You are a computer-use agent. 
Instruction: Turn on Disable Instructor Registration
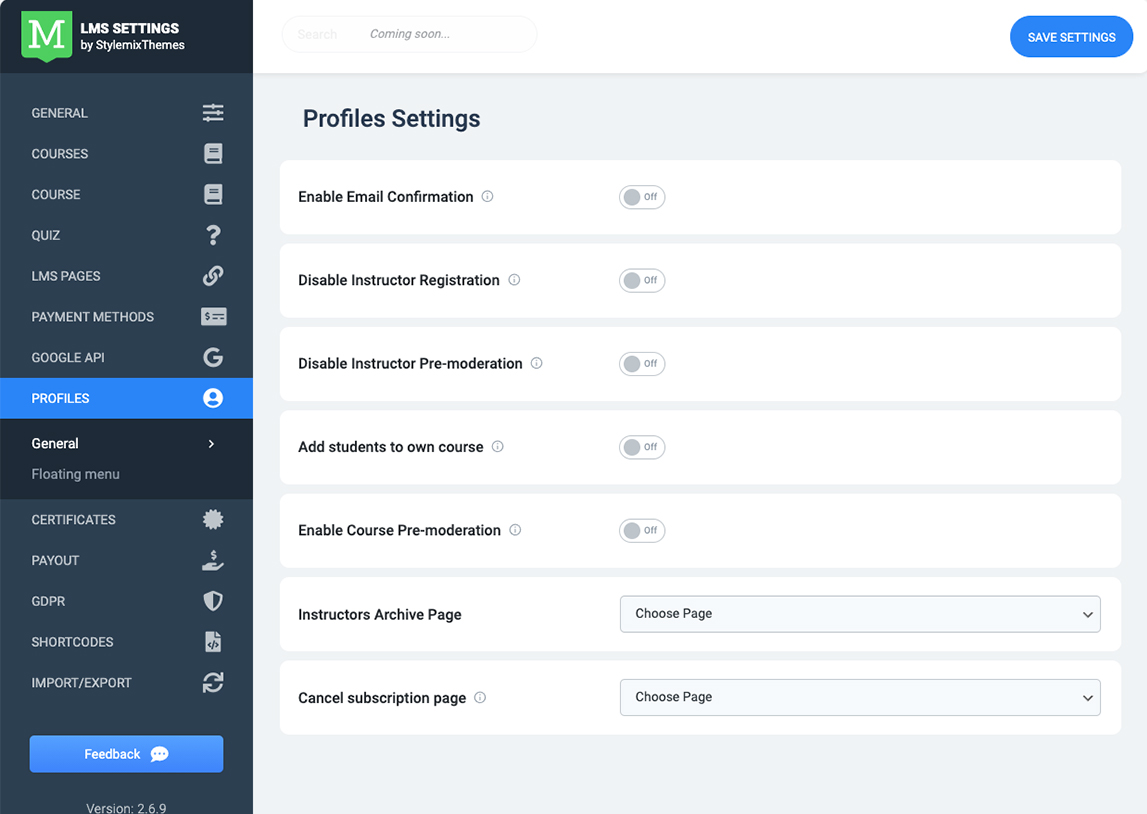click(642, 281)
